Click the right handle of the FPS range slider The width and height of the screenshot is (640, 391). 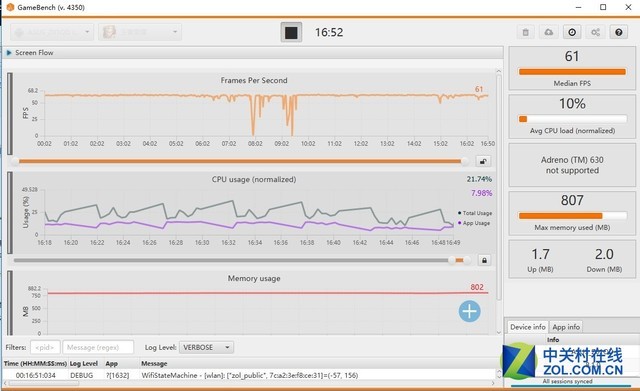tap(464, 161)
